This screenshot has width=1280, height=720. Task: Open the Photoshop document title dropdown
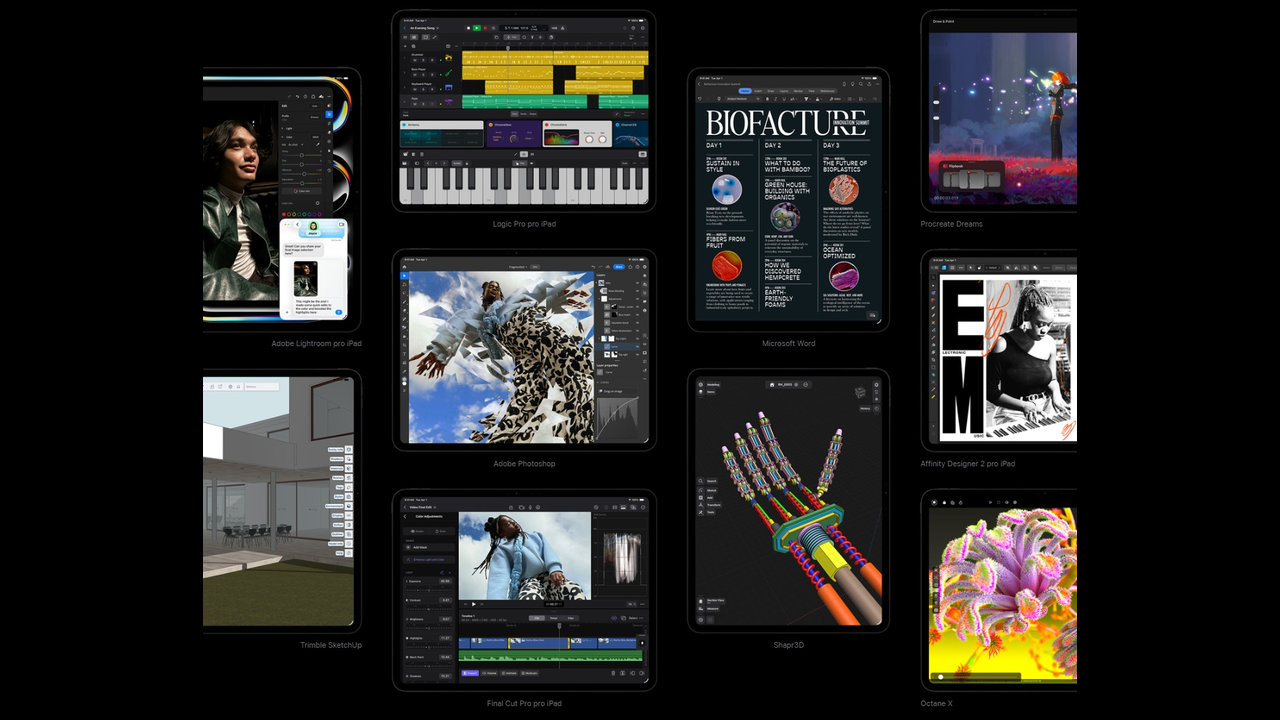click(x=516, y=267)
